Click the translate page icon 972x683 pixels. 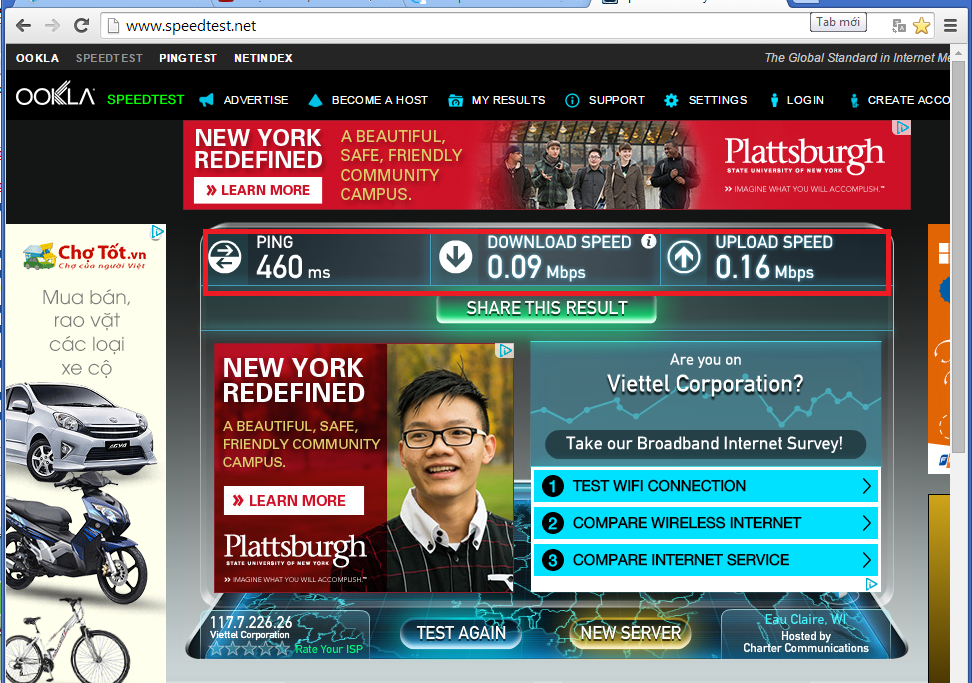898,25
